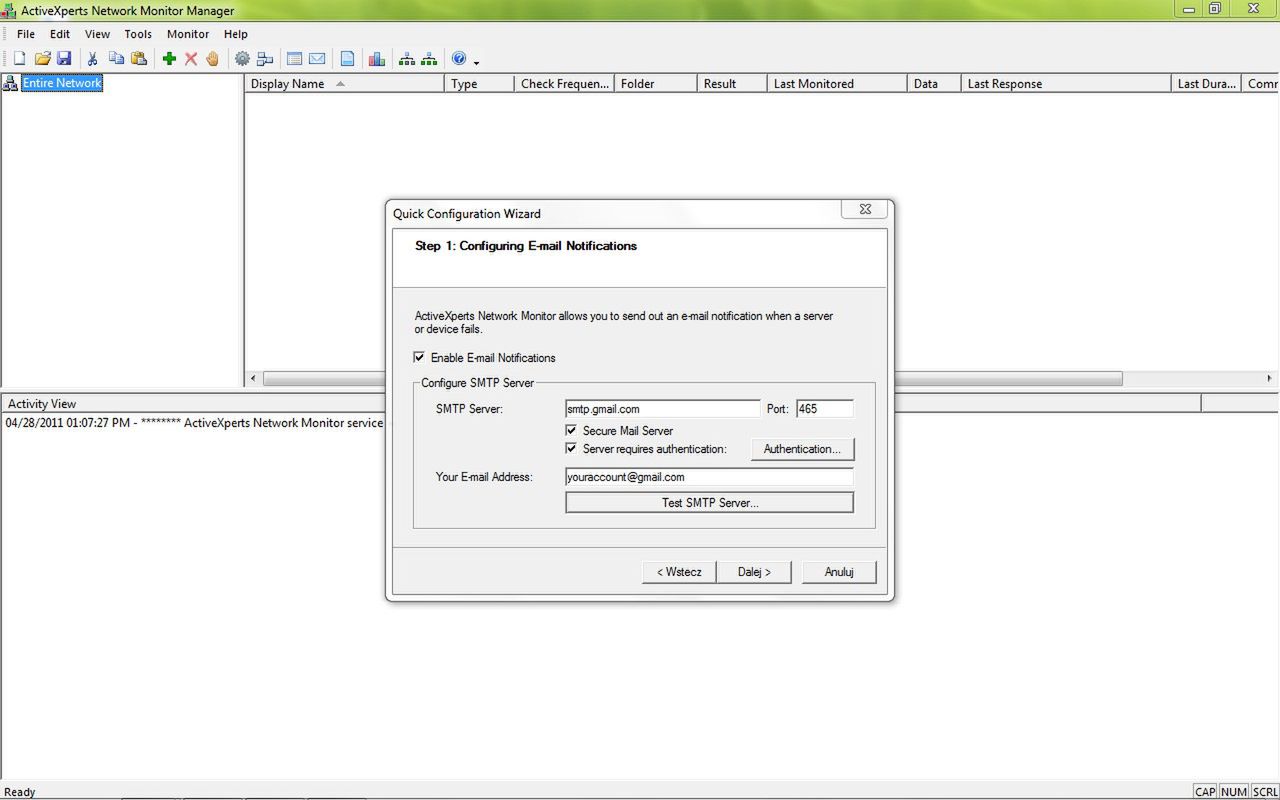Open options via the gear icon
Viewport: 1280px width, 800px height.
[x=242, y=58]
